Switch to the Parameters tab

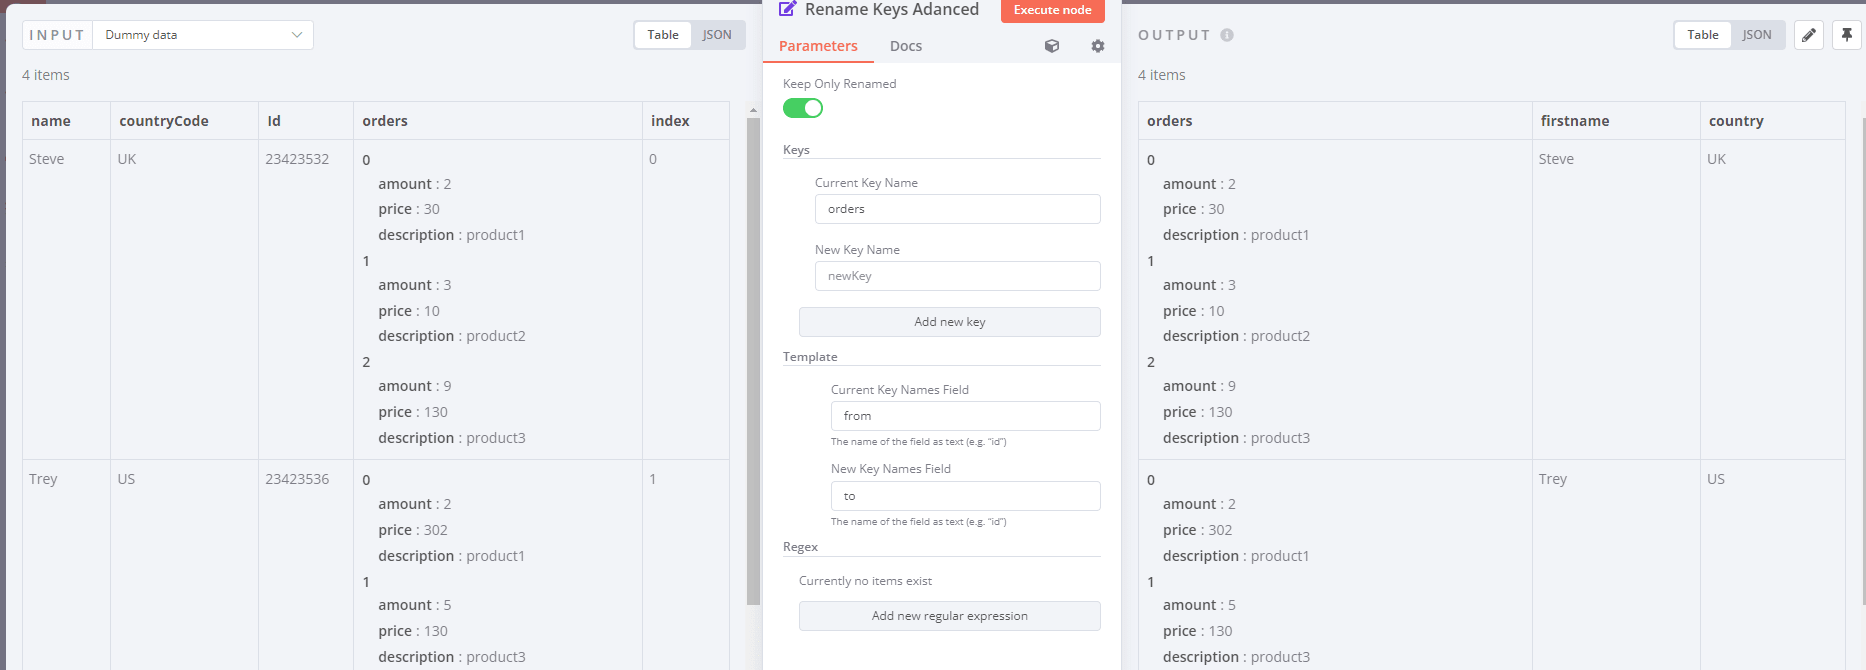[x=818, y=46]
